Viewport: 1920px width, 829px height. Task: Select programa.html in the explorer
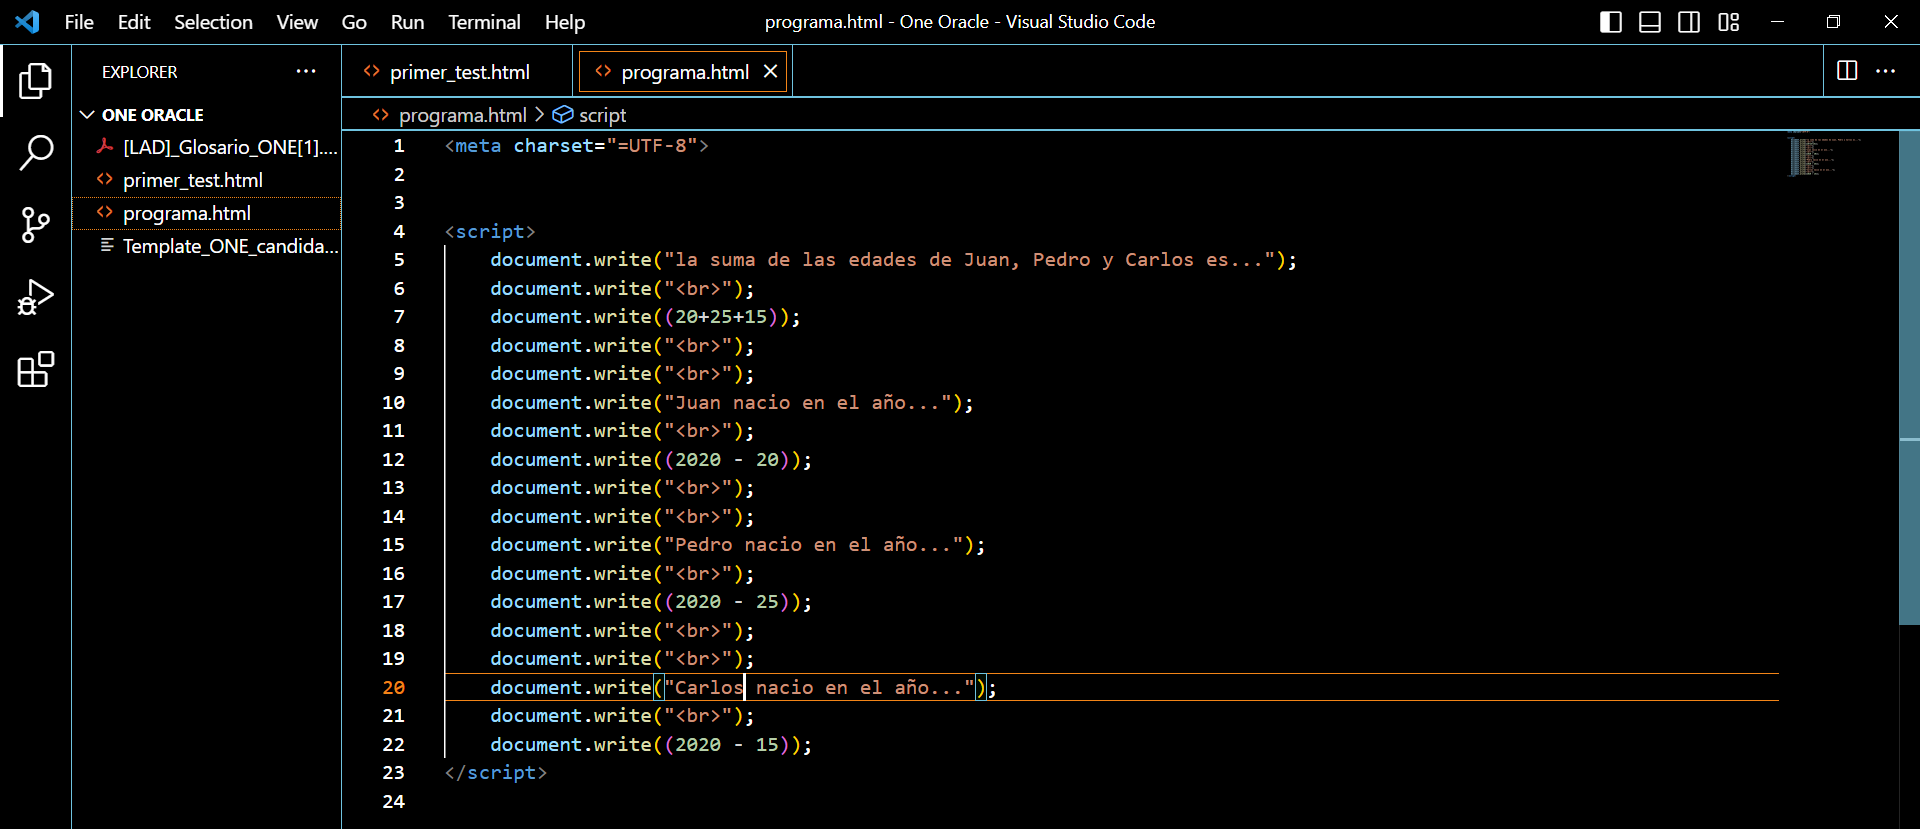207,213
